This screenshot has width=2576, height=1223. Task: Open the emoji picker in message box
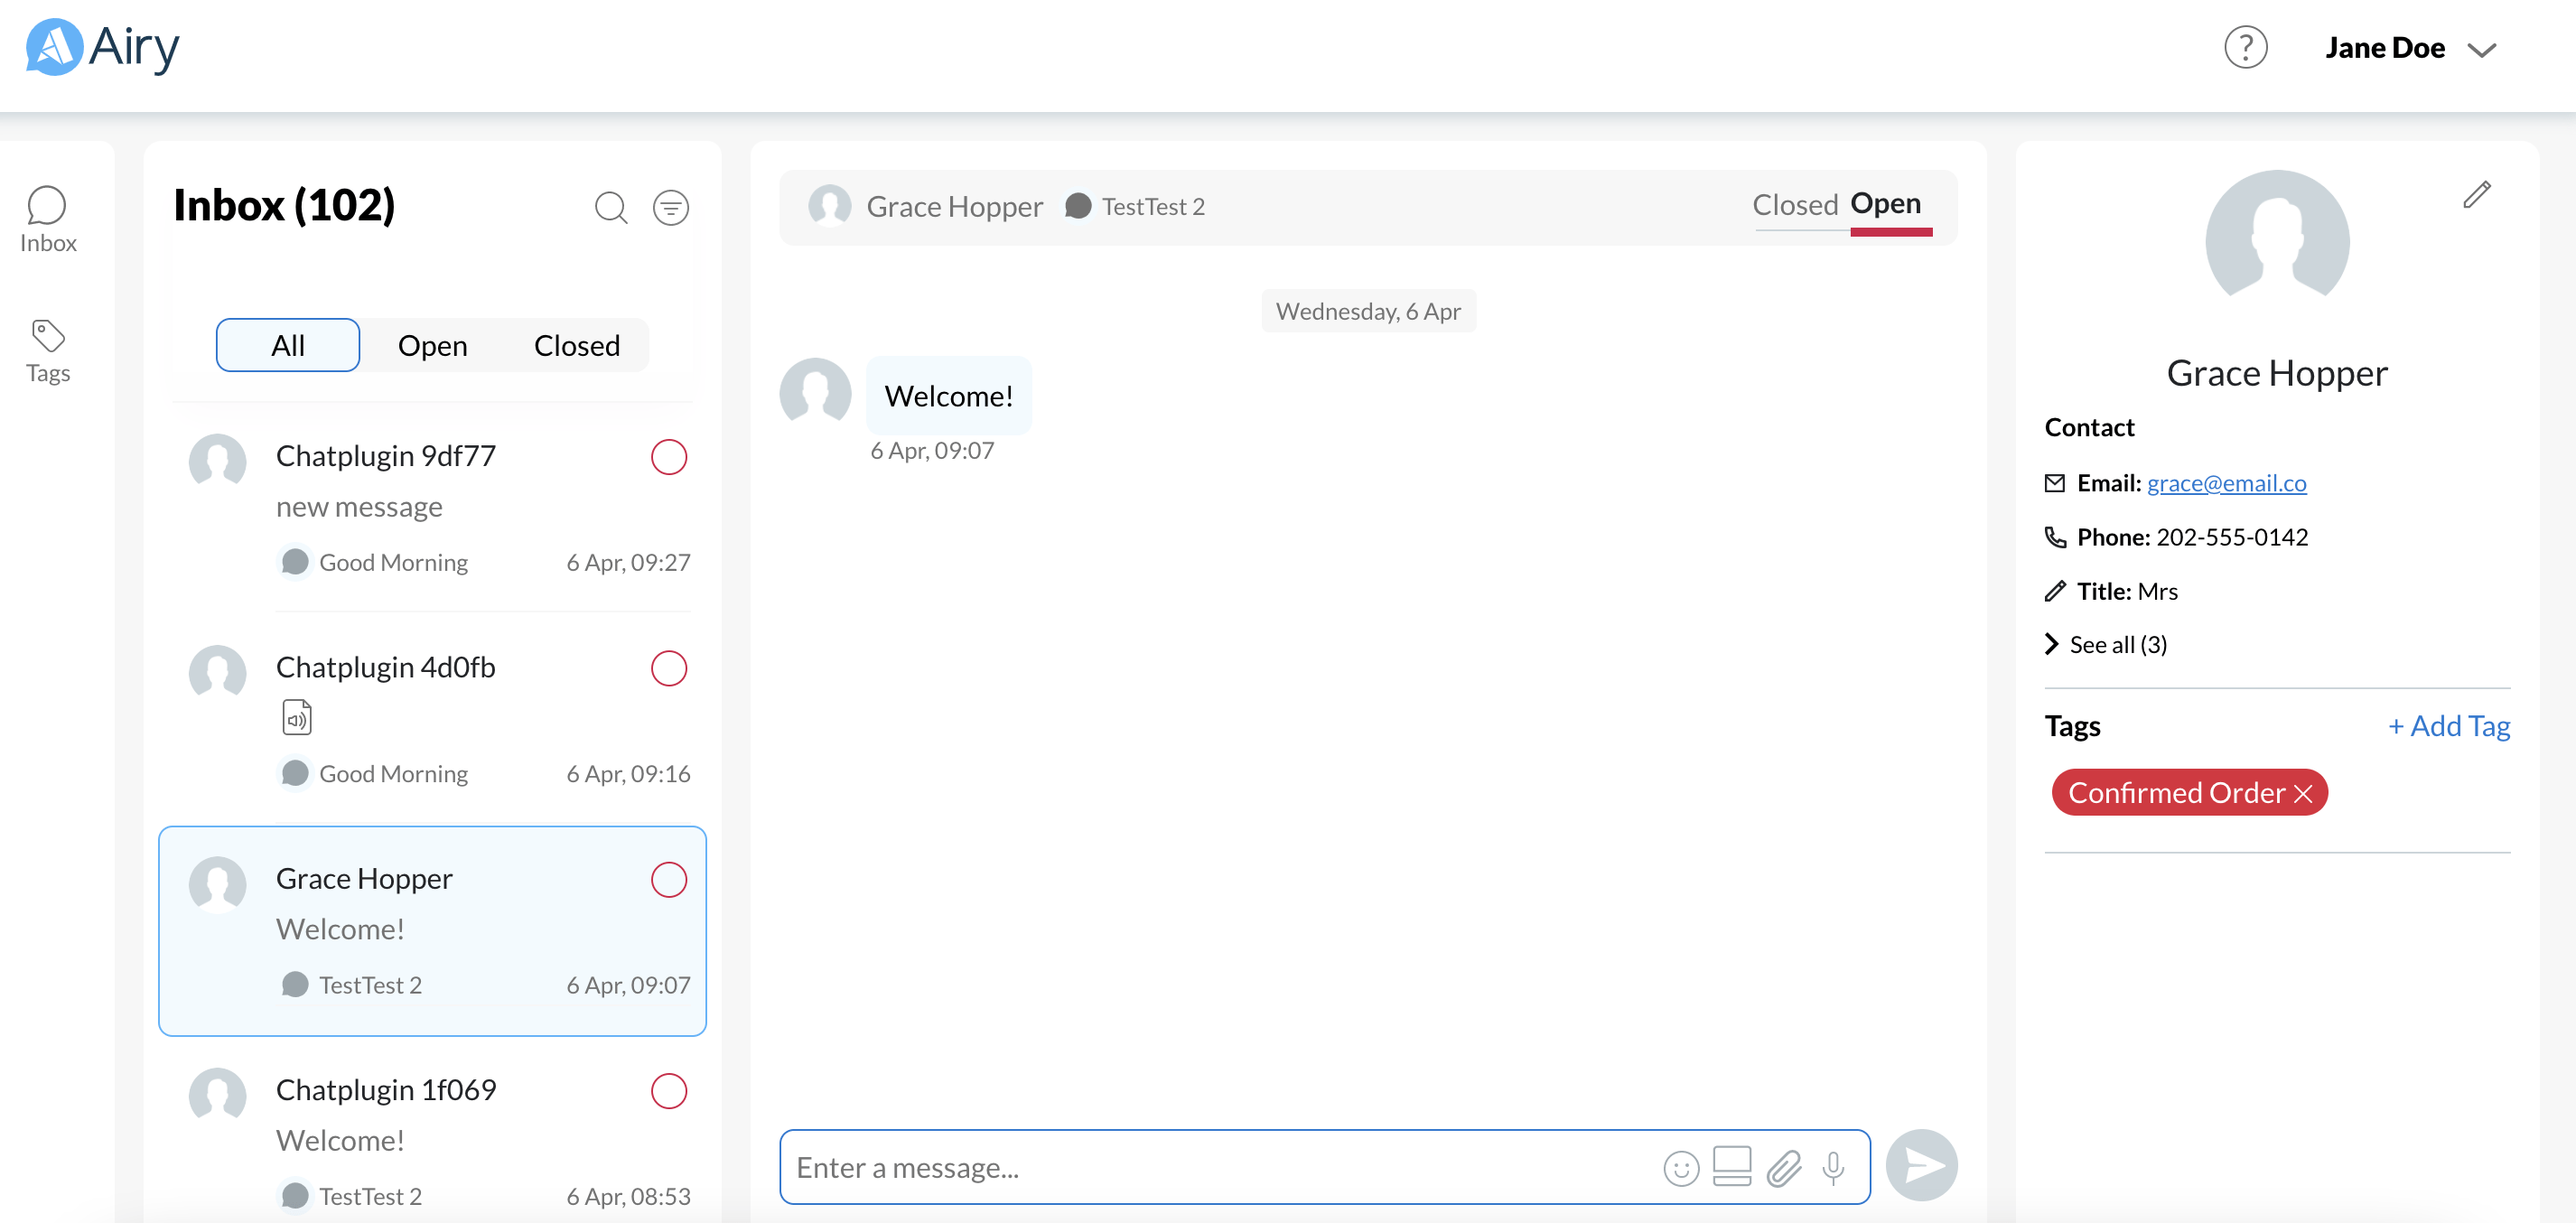pyautogui.click(x=1680, y=1167)
